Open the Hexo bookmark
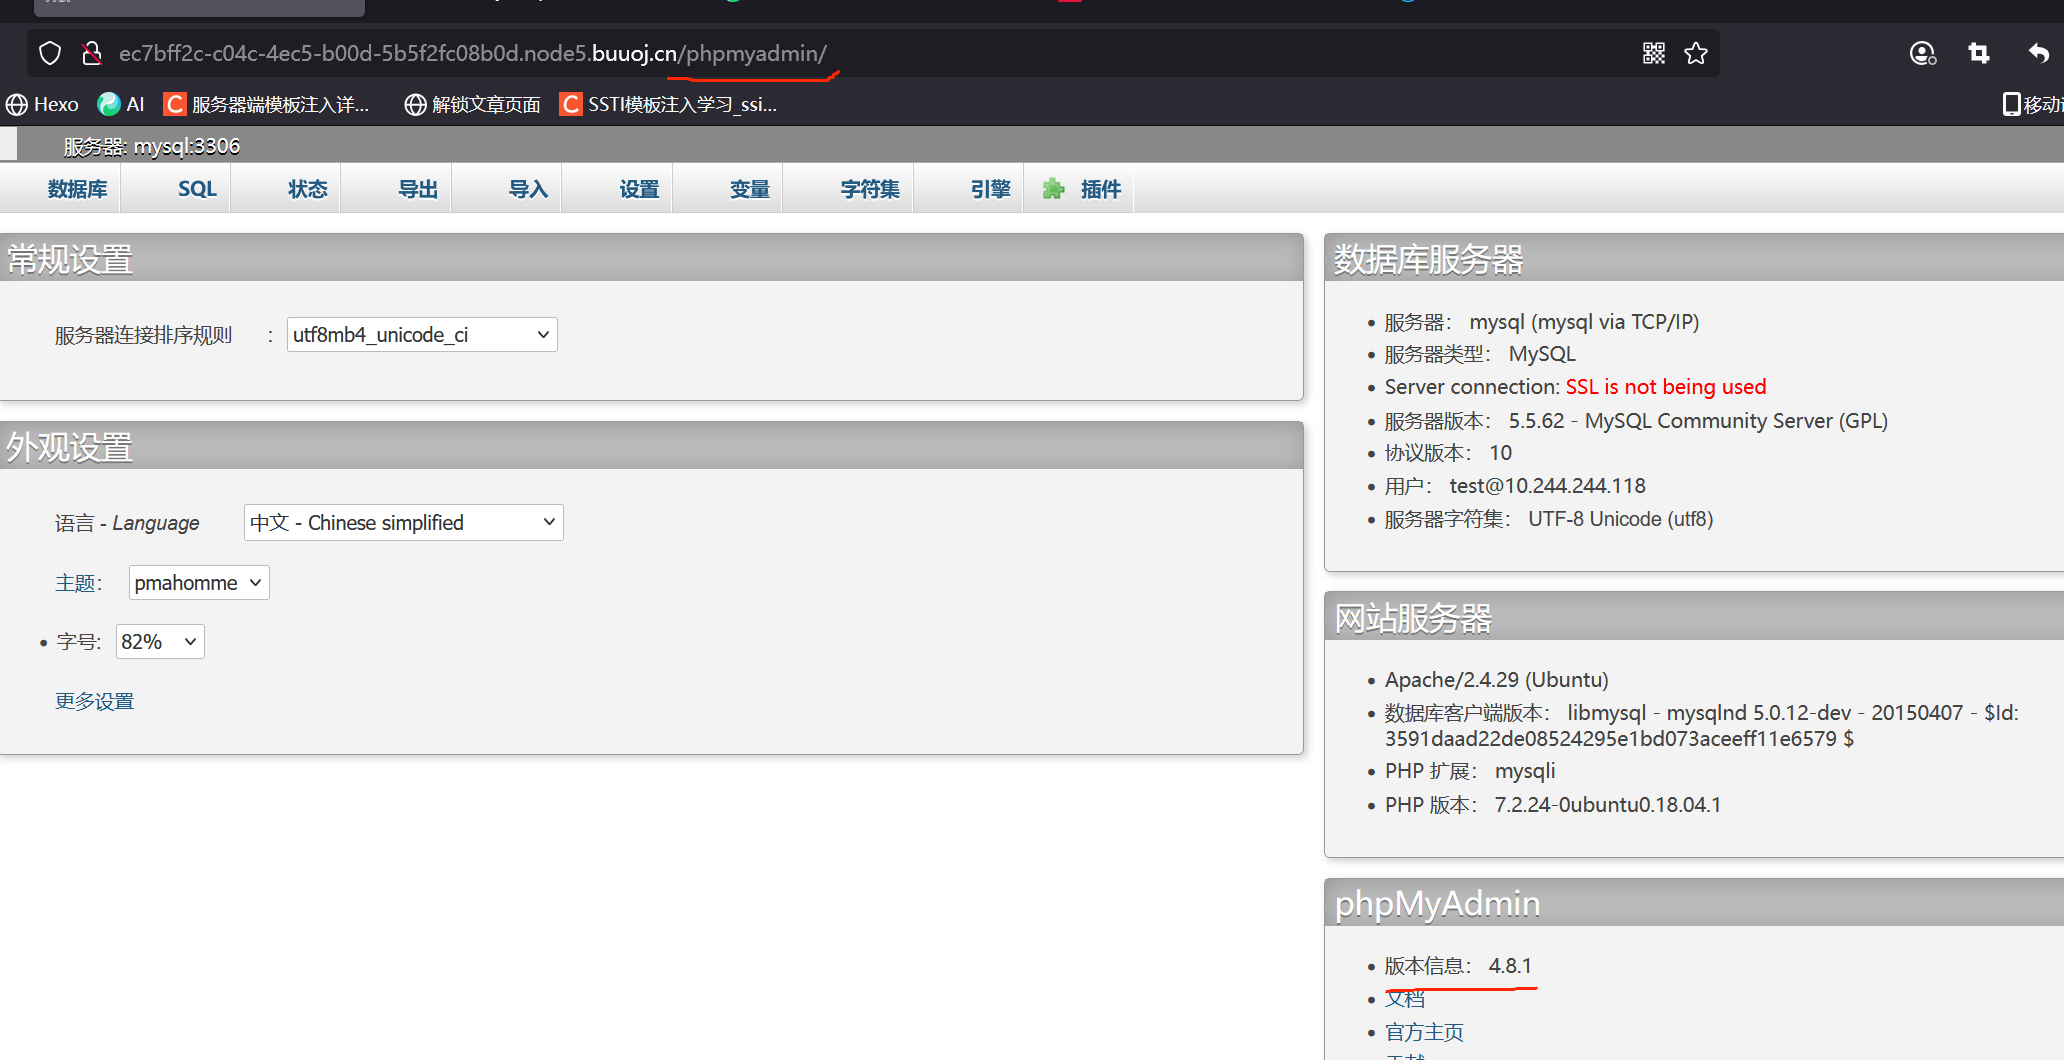The height and width of the screenshot is (1060, 2064). click(43, 104)
